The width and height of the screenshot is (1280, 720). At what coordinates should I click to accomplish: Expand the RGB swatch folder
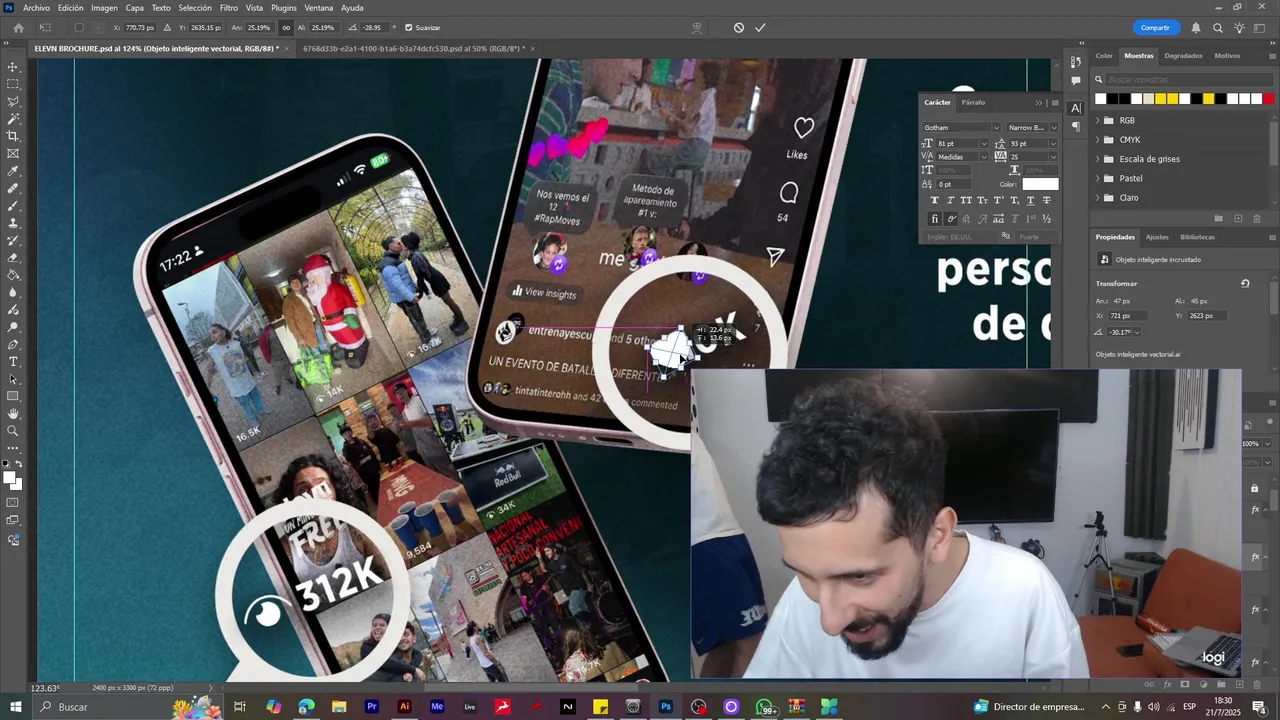tap(1098, 120)
